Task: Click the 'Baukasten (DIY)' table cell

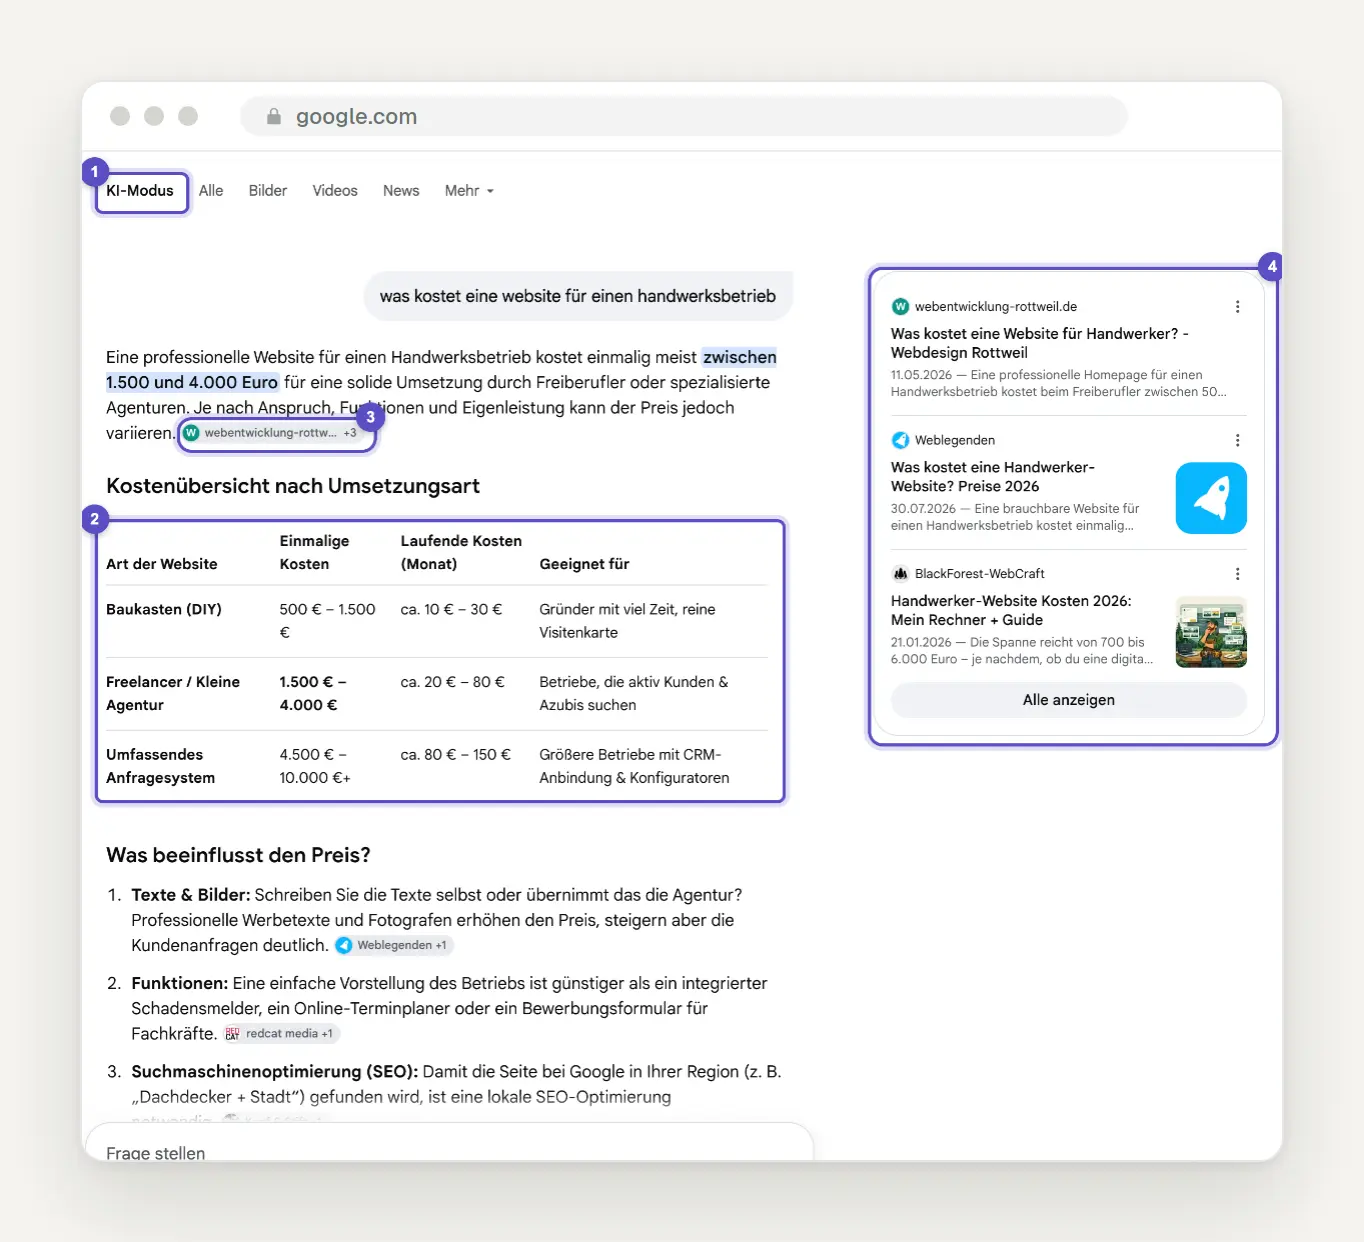Action: 164,609
